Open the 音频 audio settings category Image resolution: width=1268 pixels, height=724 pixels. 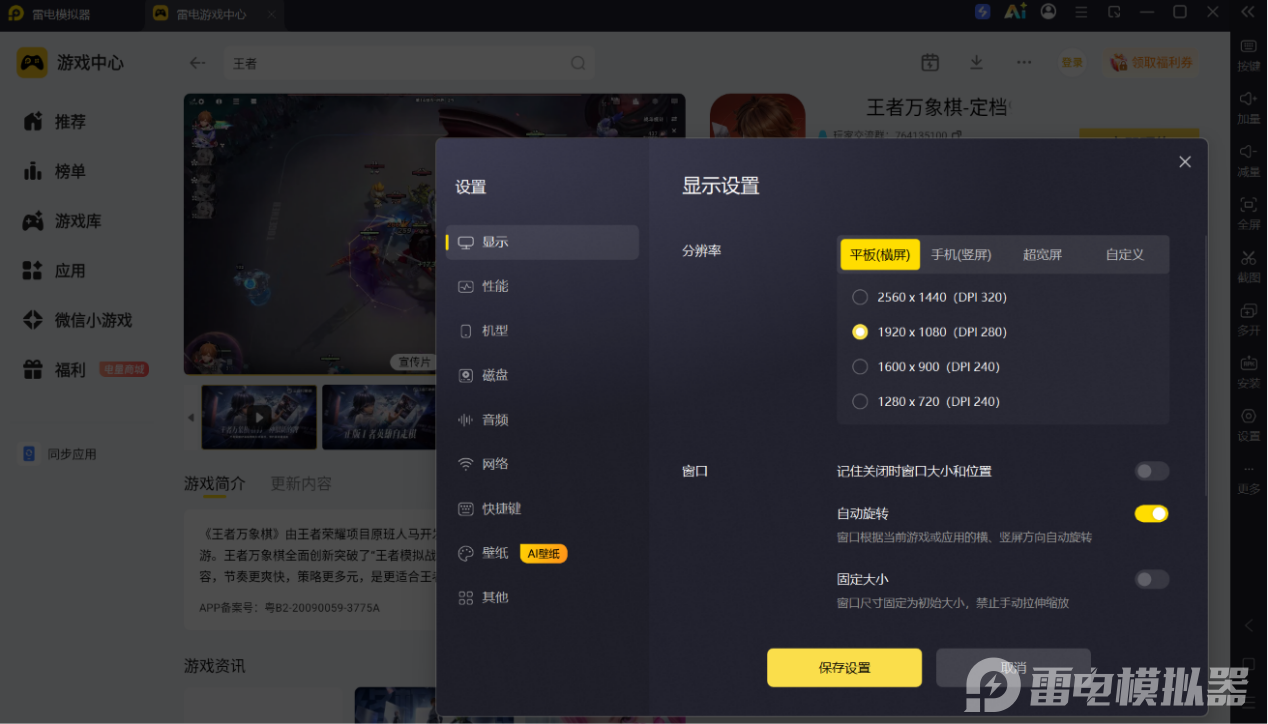542,420
